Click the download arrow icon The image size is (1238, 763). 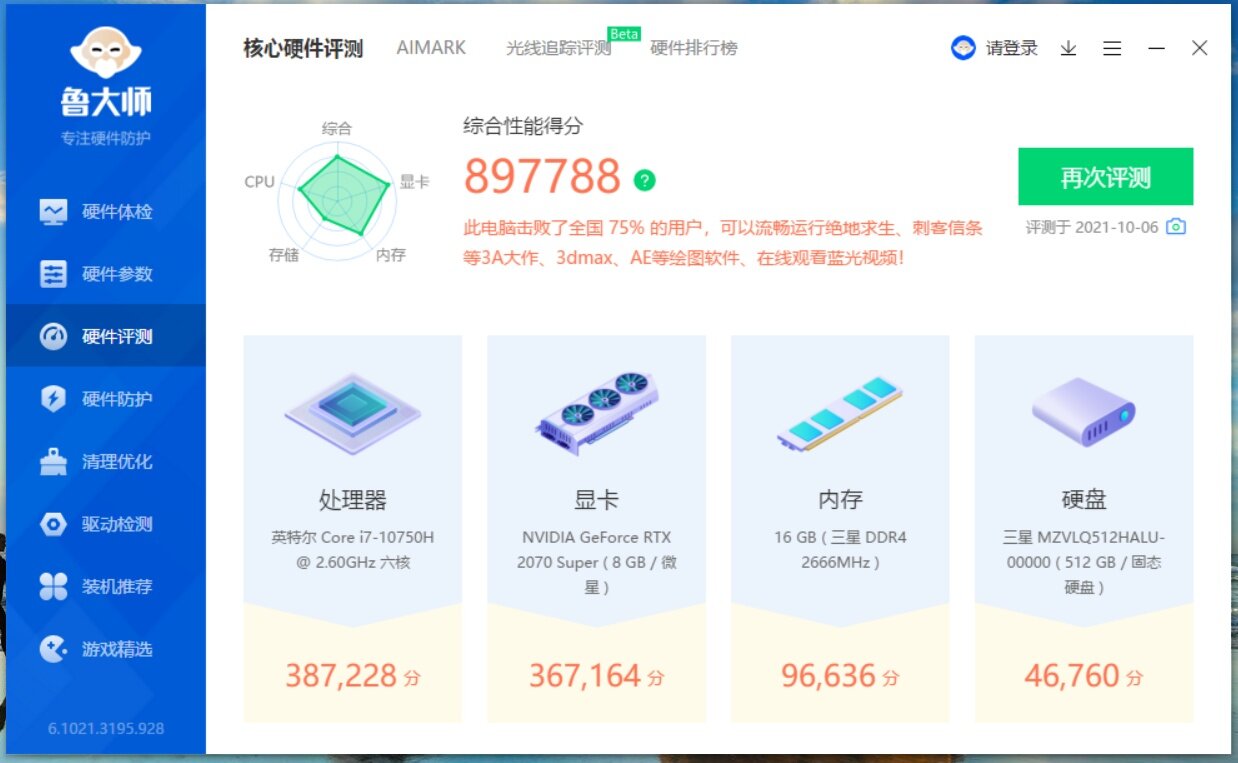1068,48
